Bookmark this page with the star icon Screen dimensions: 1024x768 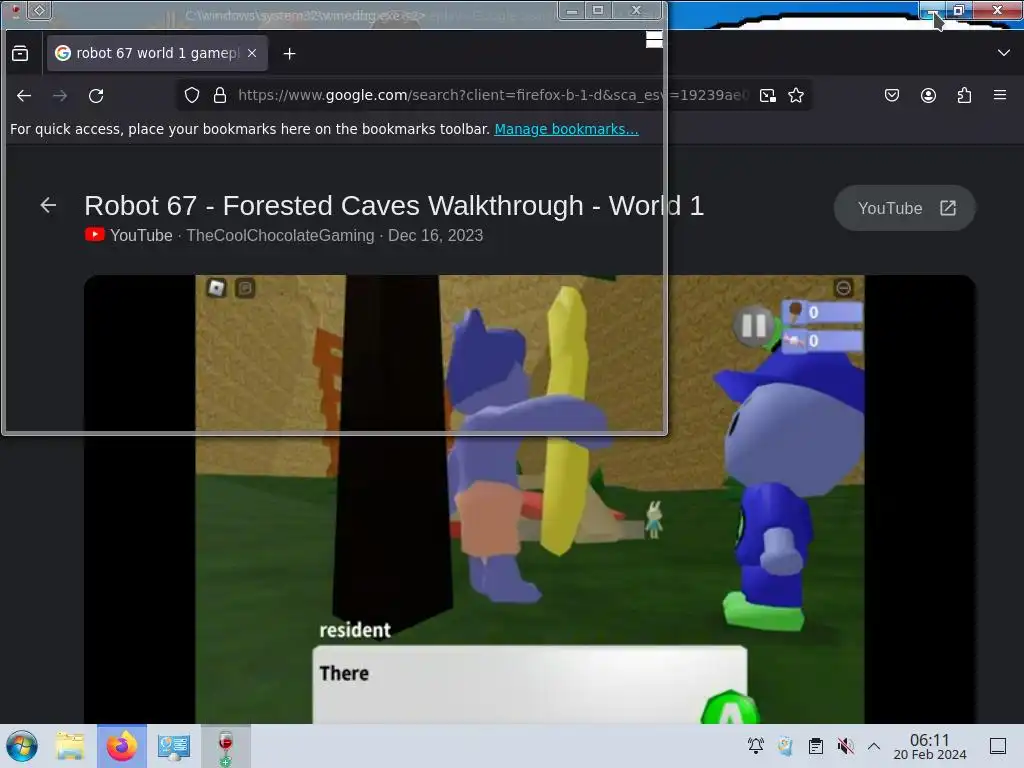tap(795, 95)
